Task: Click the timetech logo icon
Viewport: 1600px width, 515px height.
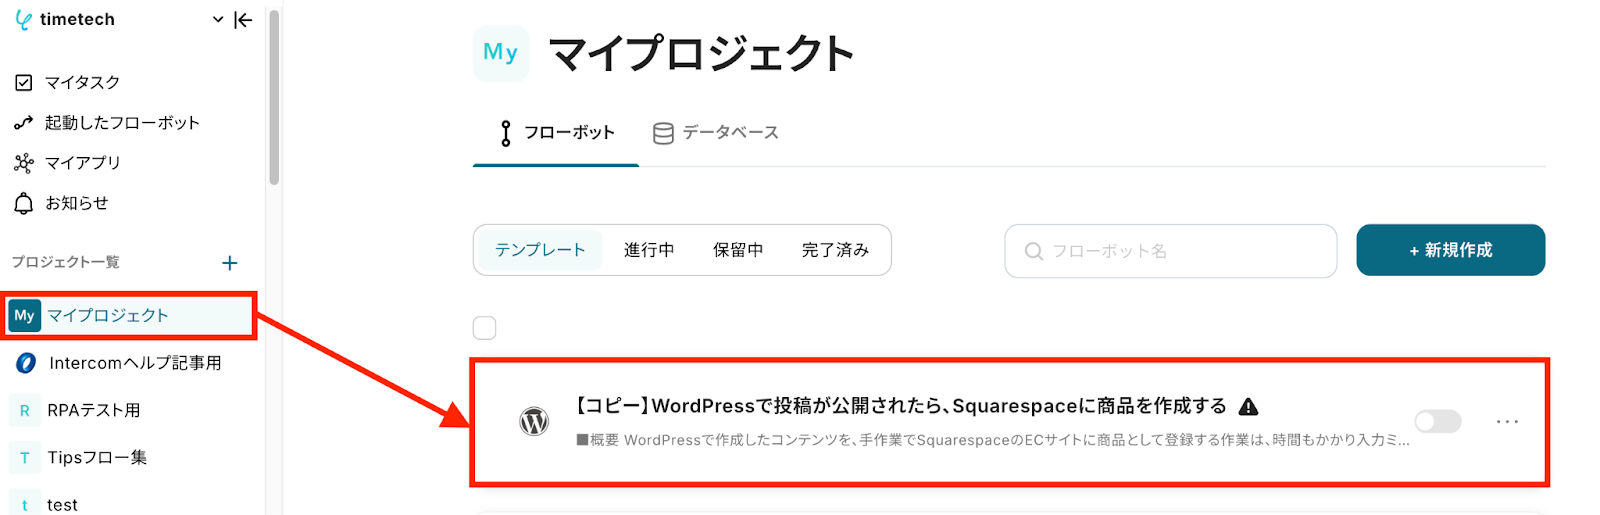Action: (x=23, y=20)
